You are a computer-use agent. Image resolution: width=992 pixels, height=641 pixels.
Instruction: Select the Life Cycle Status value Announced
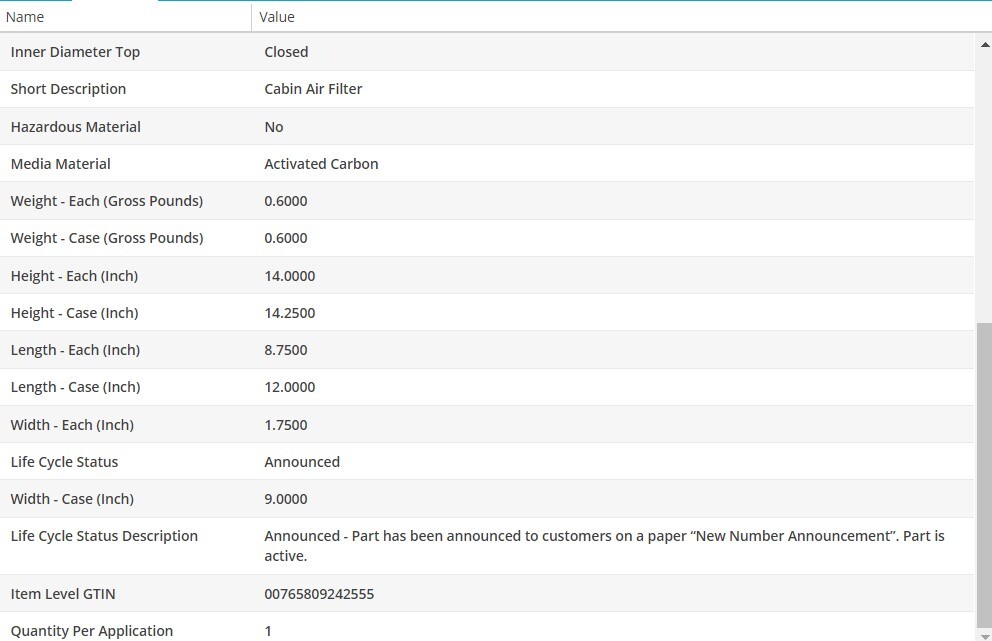click(302, 462)
